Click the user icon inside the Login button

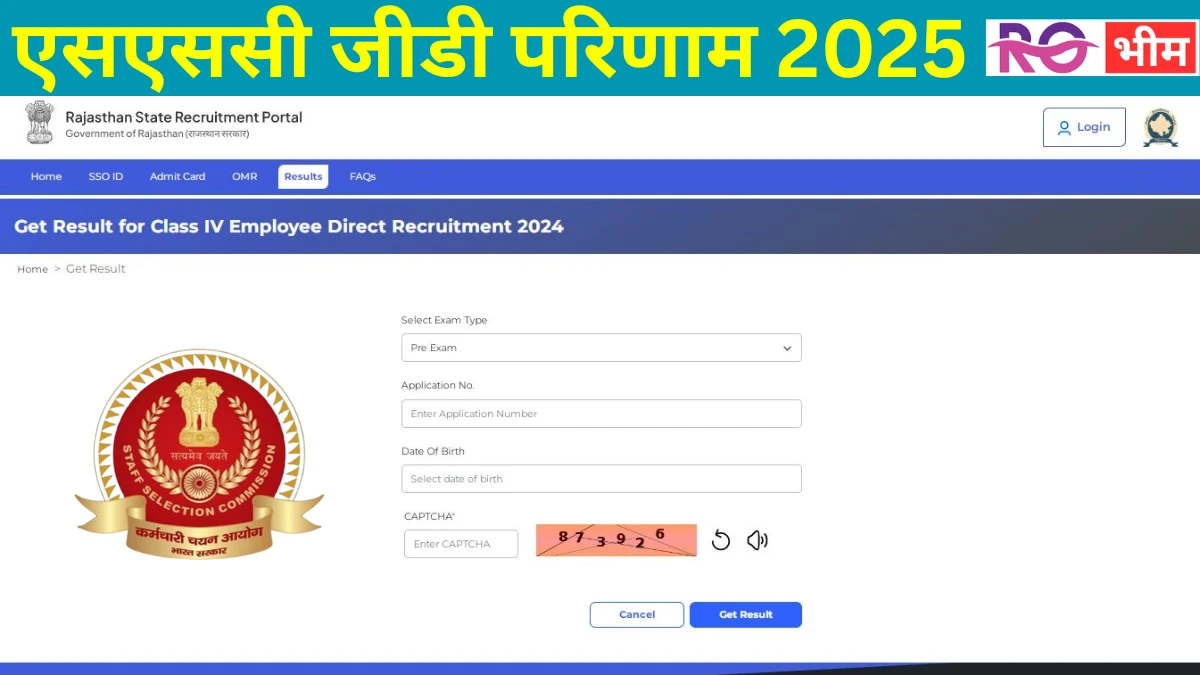tap(1064, 127)
